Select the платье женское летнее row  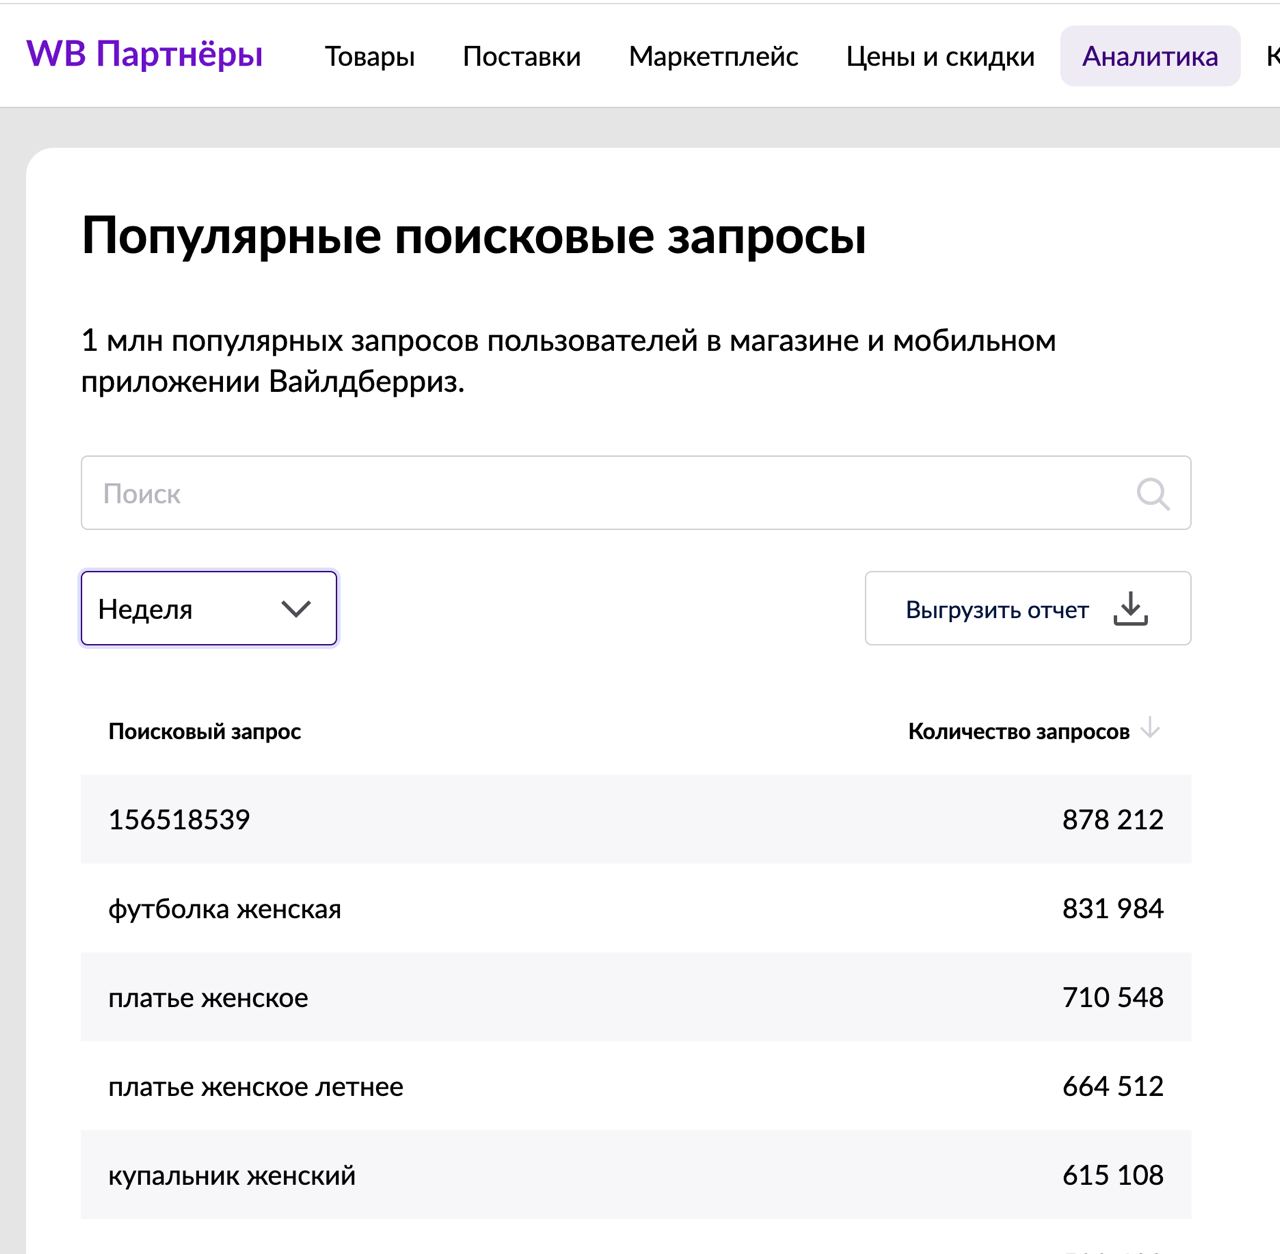pyautogui.click(x=636, y=1086)
